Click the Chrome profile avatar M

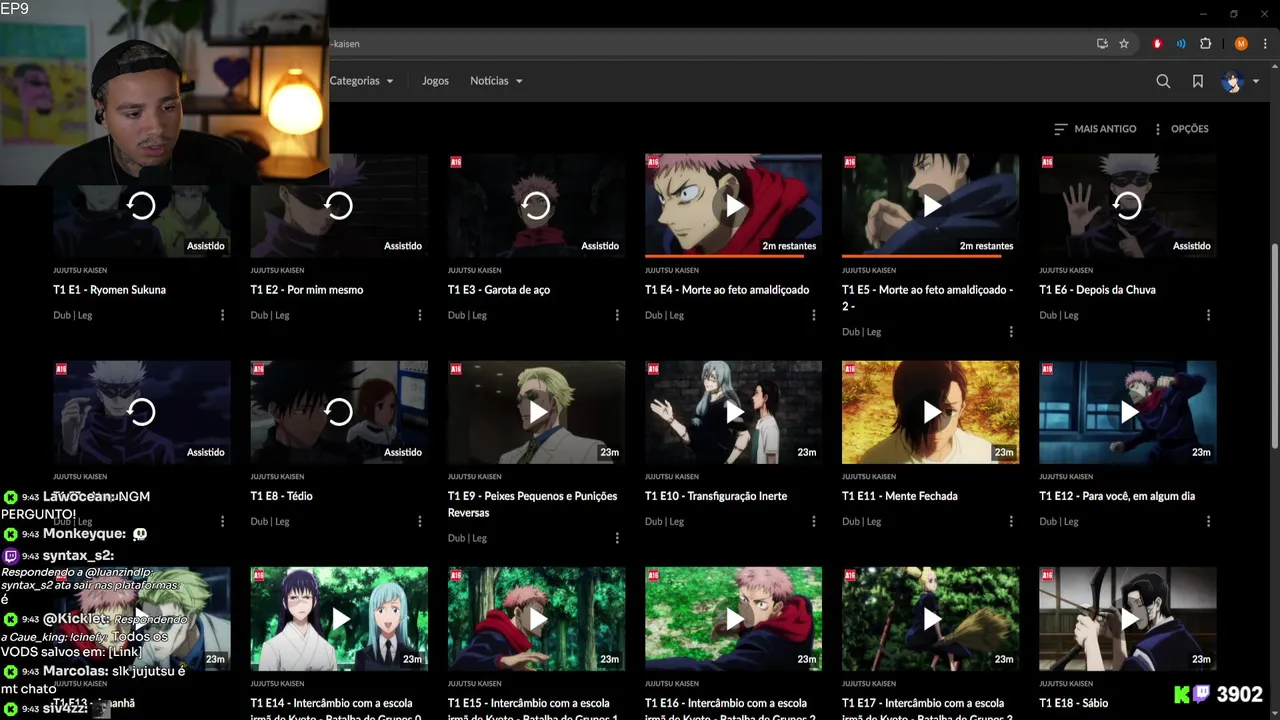click(1241, 44)
